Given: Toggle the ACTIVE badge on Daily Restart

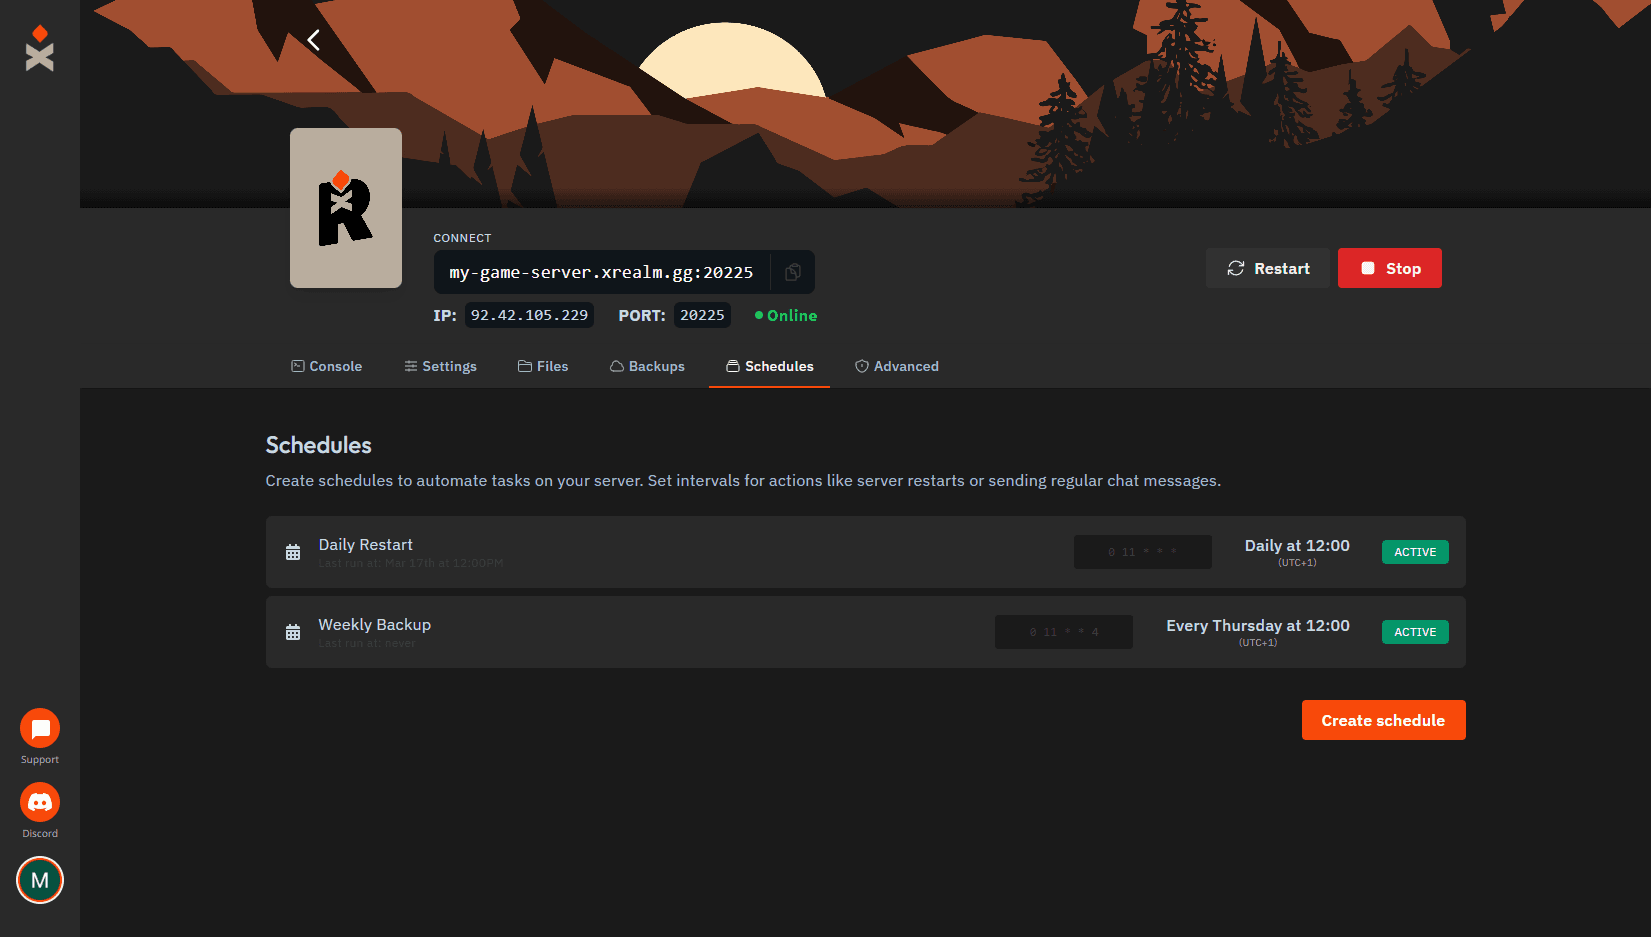Looking at the screenshot, I should (x=1414, y=552).
